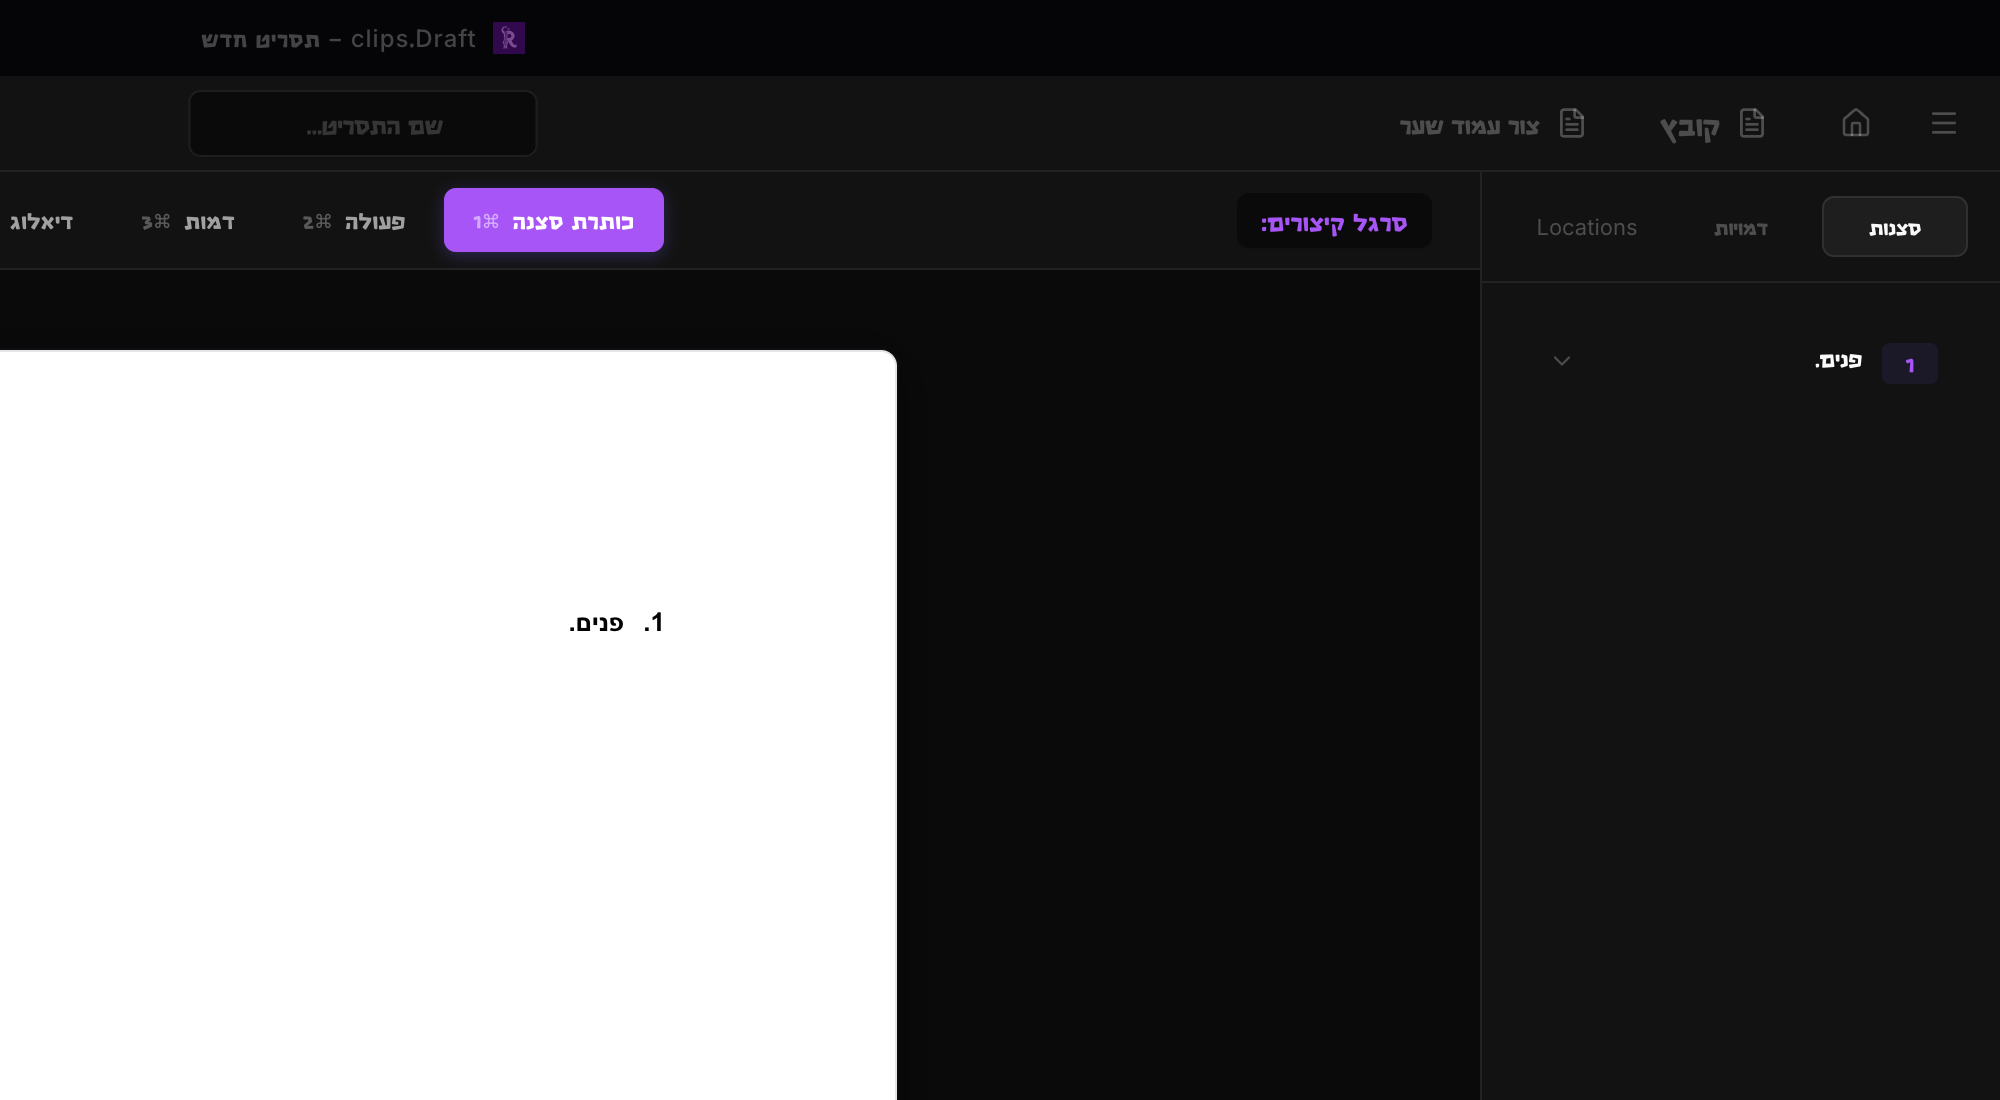The width and height of the screenshot is (2000, 1100).
Task: Switch to the סצנות tab
Action: point(1894,227)
